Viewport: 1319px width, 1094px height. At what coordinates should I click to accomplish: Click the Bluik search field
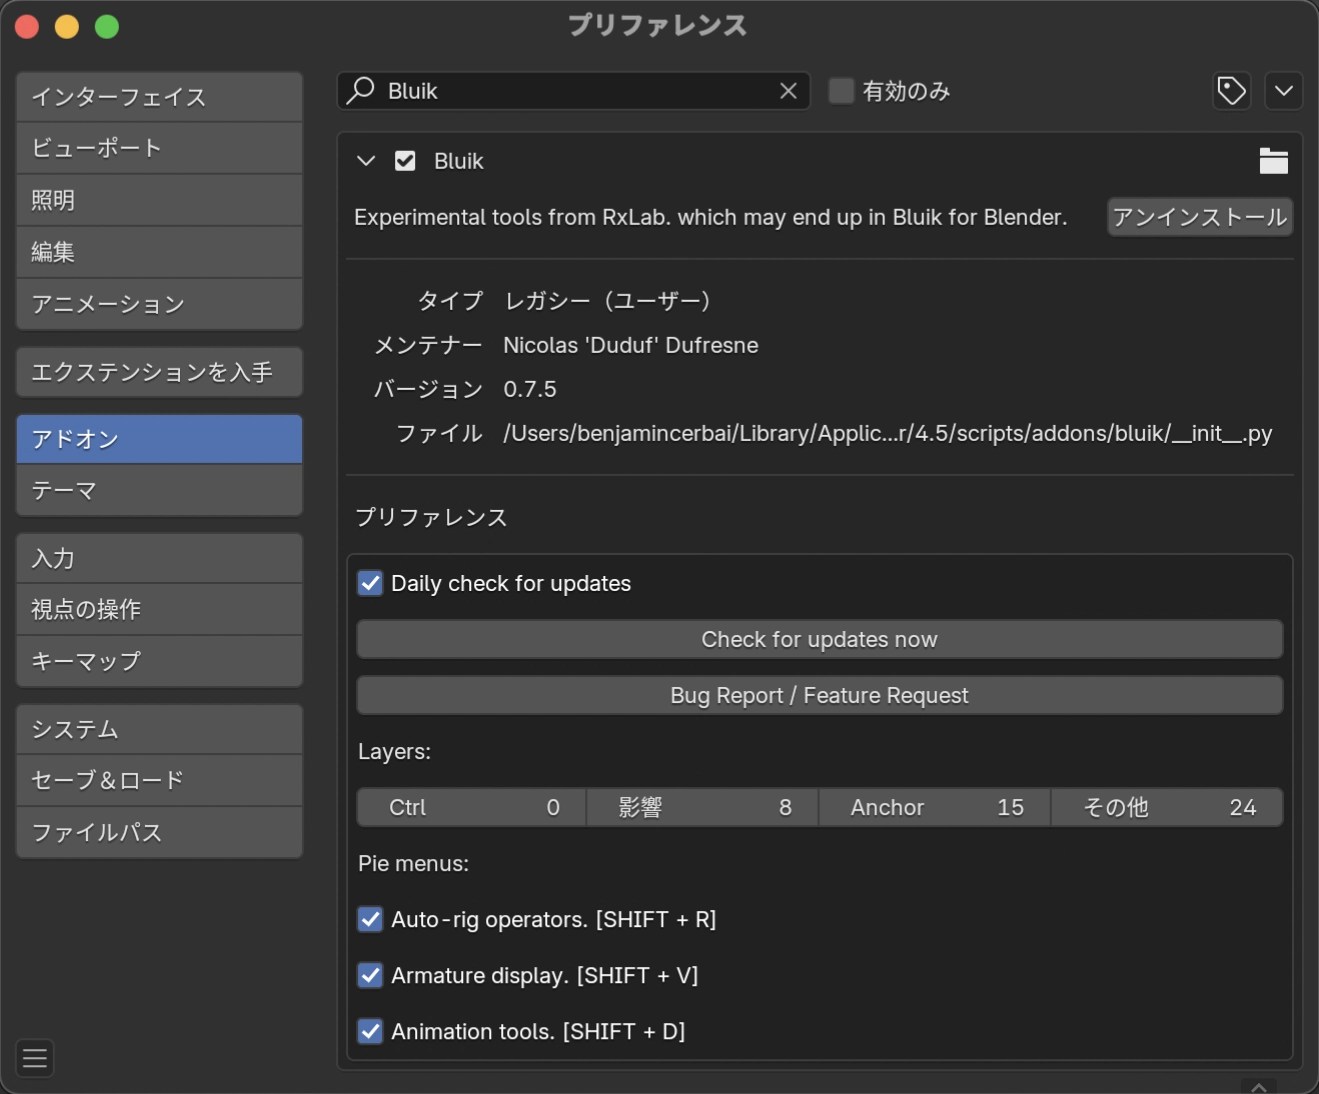pos(573,91)
